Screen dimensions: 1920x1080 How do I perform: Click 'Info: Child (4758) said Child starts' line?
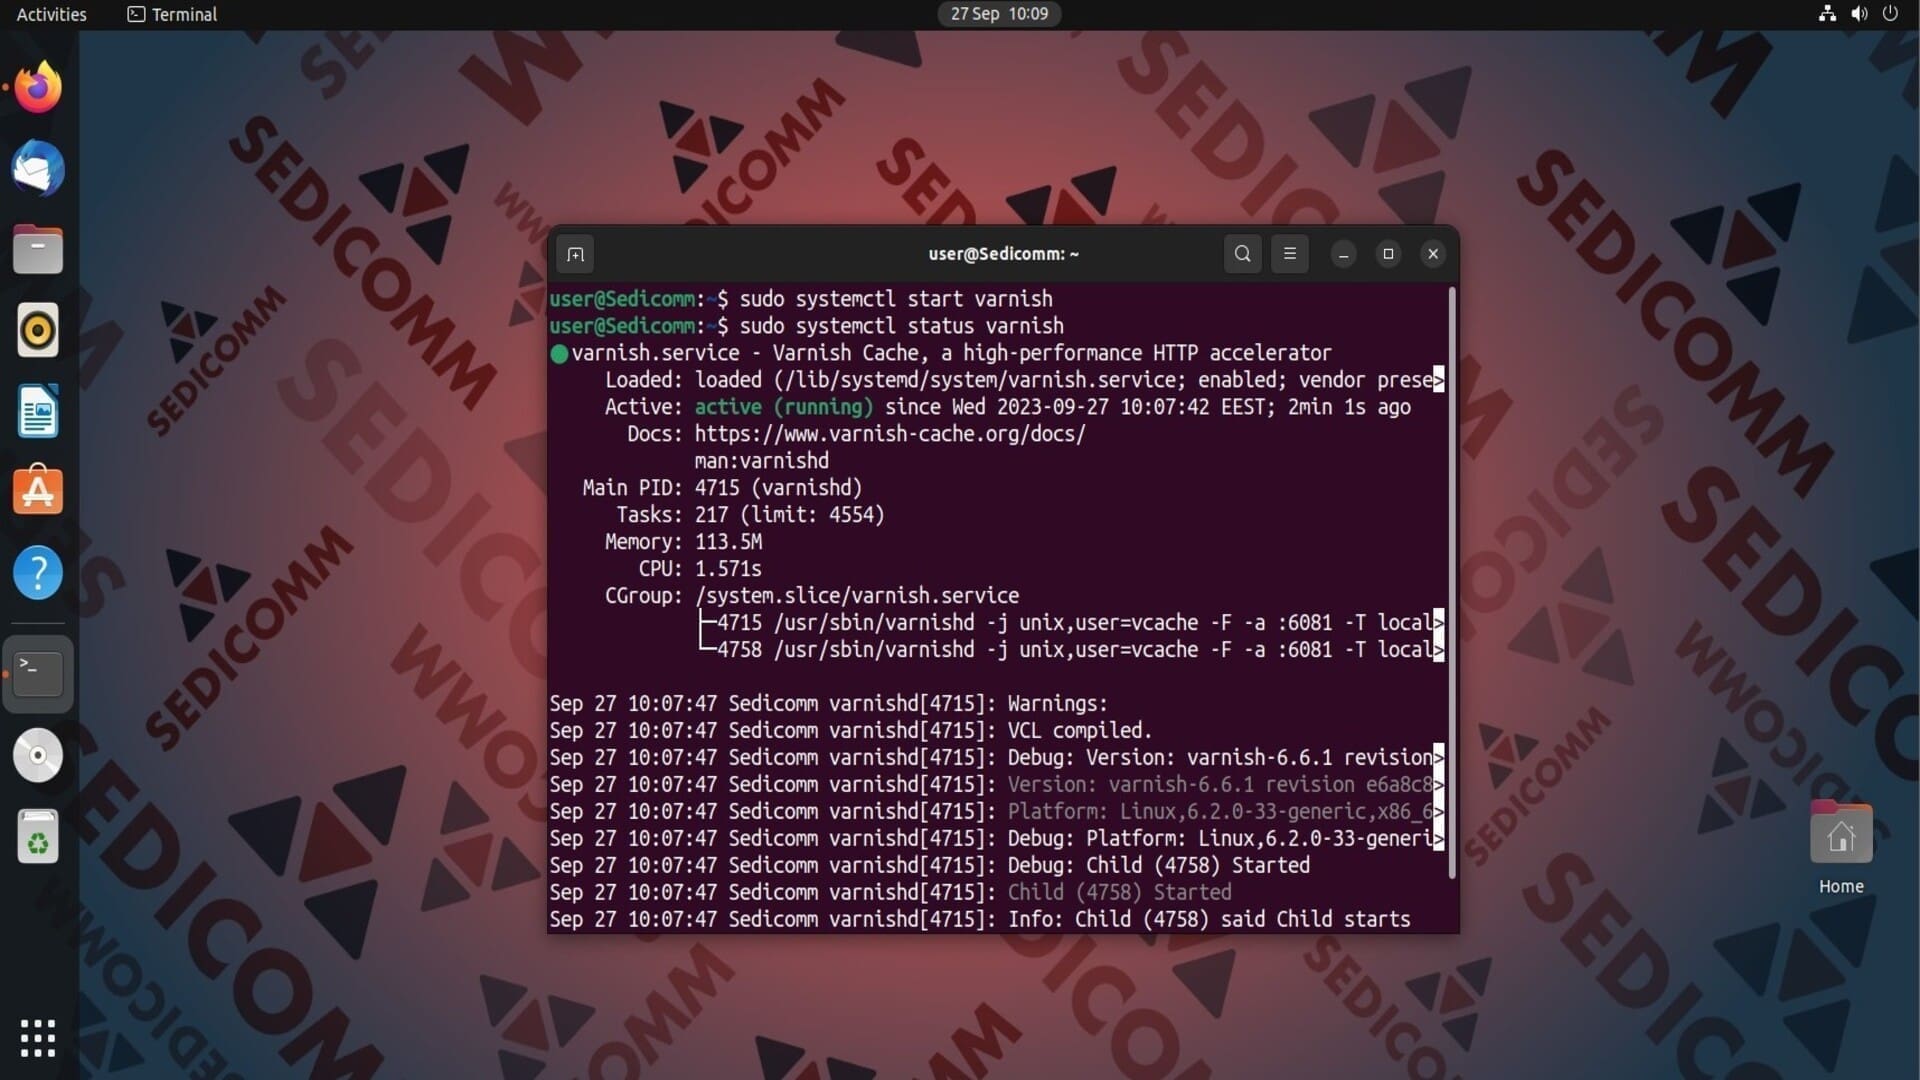point(980,920)
